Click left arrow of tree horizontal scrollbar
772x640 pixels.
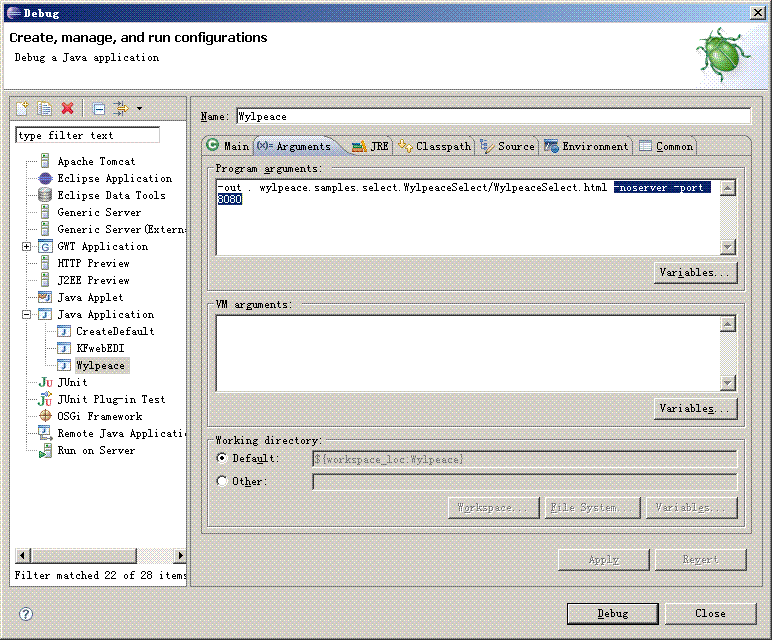[23, 555]
